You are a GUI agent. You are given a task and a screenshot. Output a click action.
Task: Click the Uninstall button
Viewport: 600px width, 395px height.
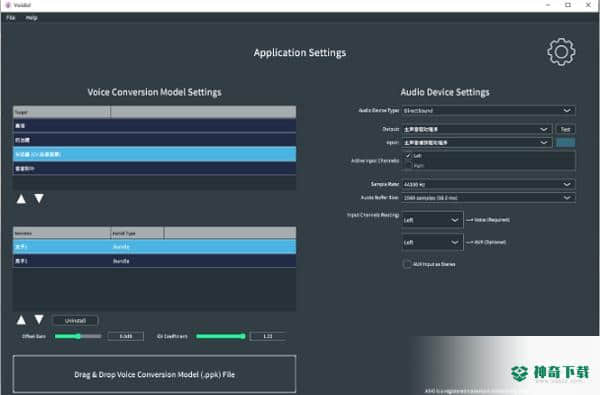pyautogui.click(x=75, y=320)
